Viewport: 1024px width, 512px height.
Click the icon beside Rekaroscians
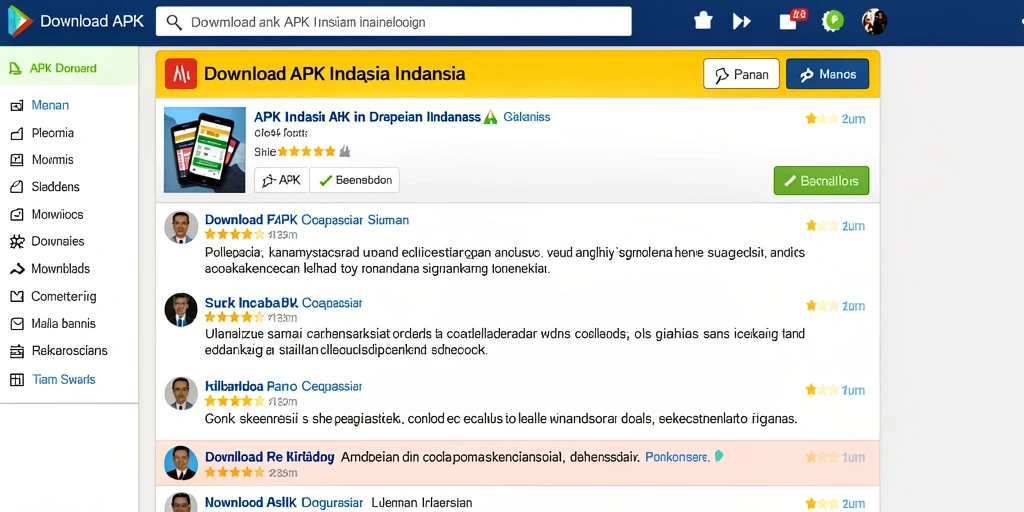[17, 351]
